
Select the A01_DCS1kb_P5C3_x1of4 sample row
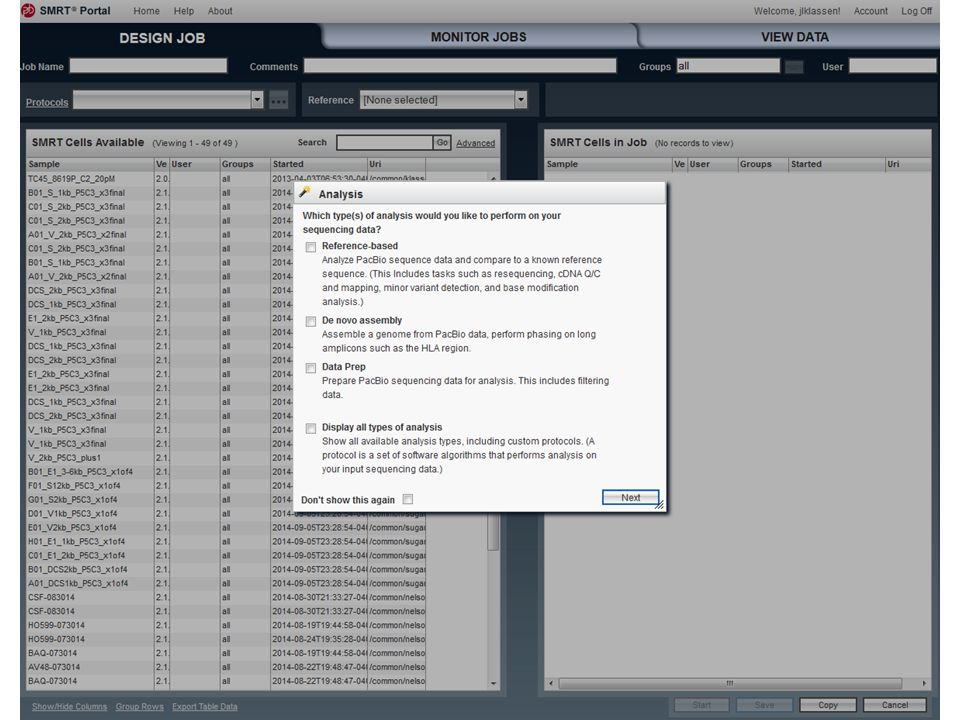coord(227,583)
